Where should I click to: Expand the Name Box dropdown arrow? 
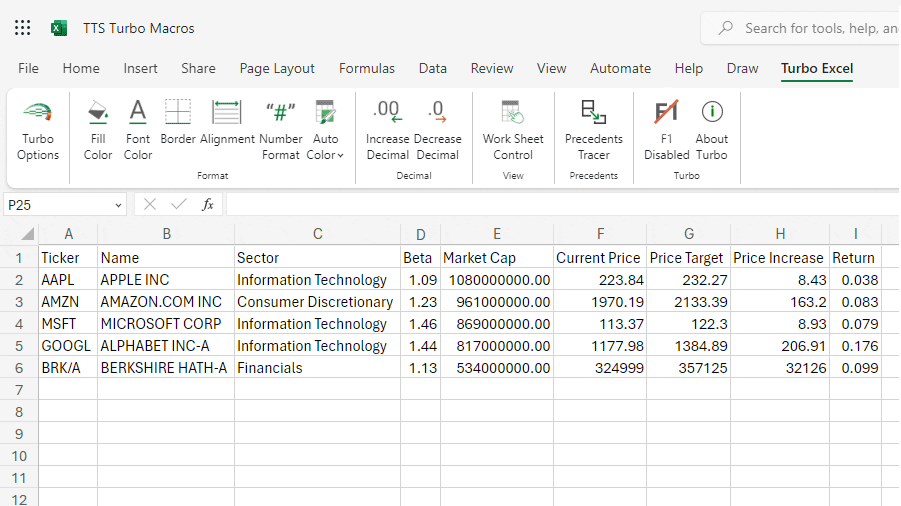coord(118,205)
